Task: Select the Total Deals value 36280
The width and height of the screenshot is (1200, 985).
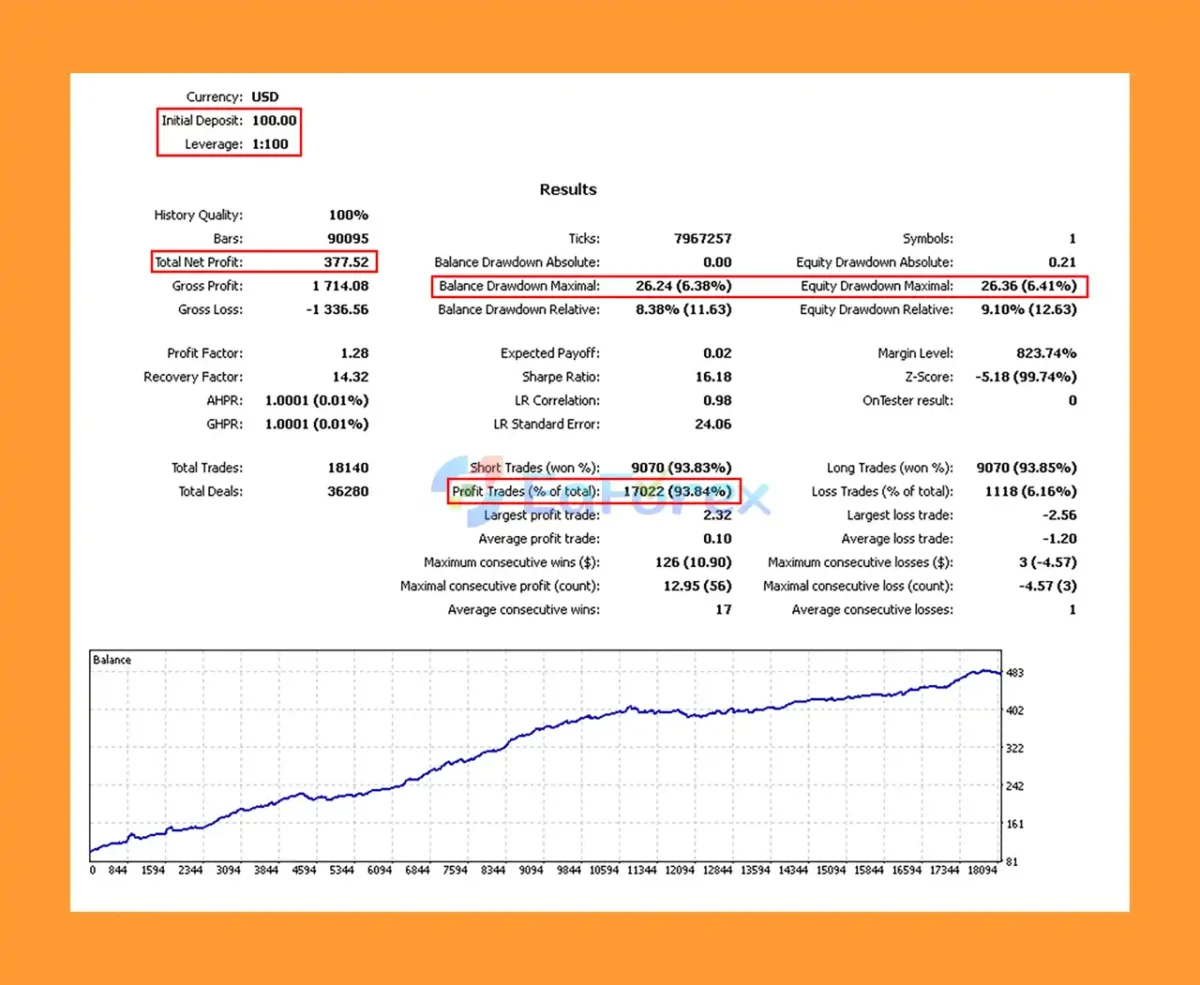Action: click(x=348, y=491)
